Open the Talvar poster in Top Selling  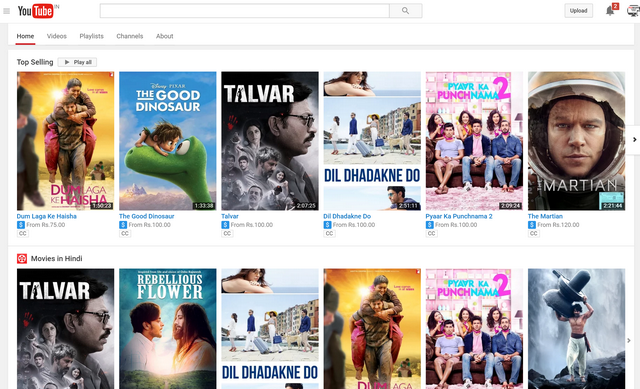(270, 141)
